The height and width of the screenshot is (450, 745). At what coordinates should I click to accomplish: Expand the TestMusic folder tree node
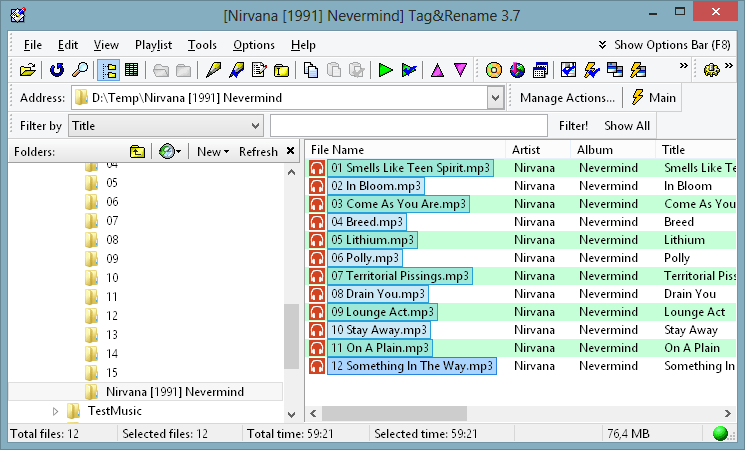pyautogui.click(x=55, y=411)
